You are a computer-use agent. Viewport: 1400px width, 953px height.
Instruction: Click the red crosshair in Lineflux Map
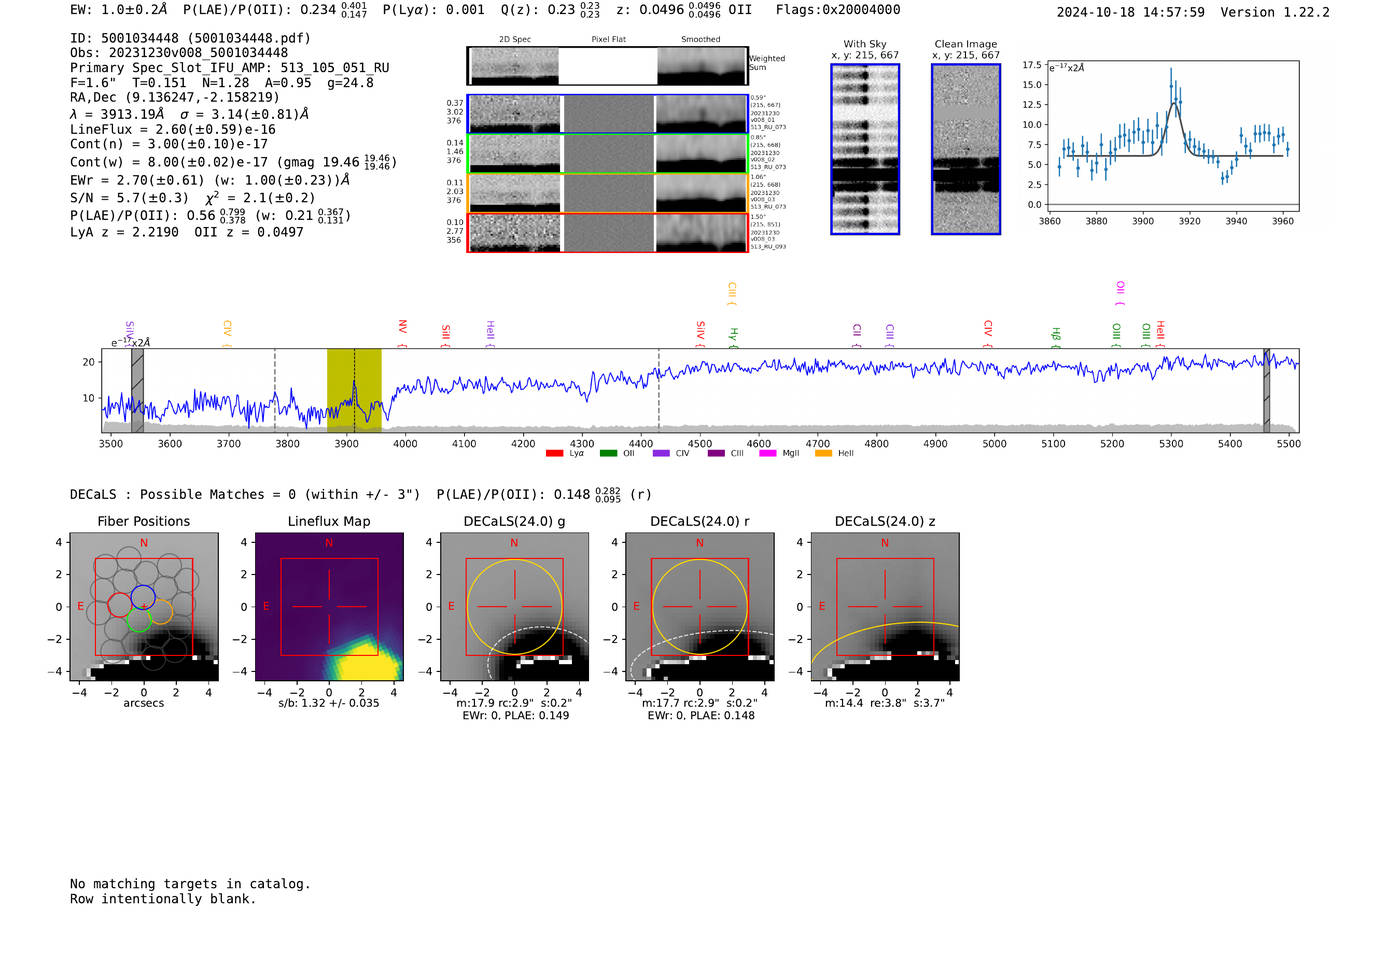point(329,606)
